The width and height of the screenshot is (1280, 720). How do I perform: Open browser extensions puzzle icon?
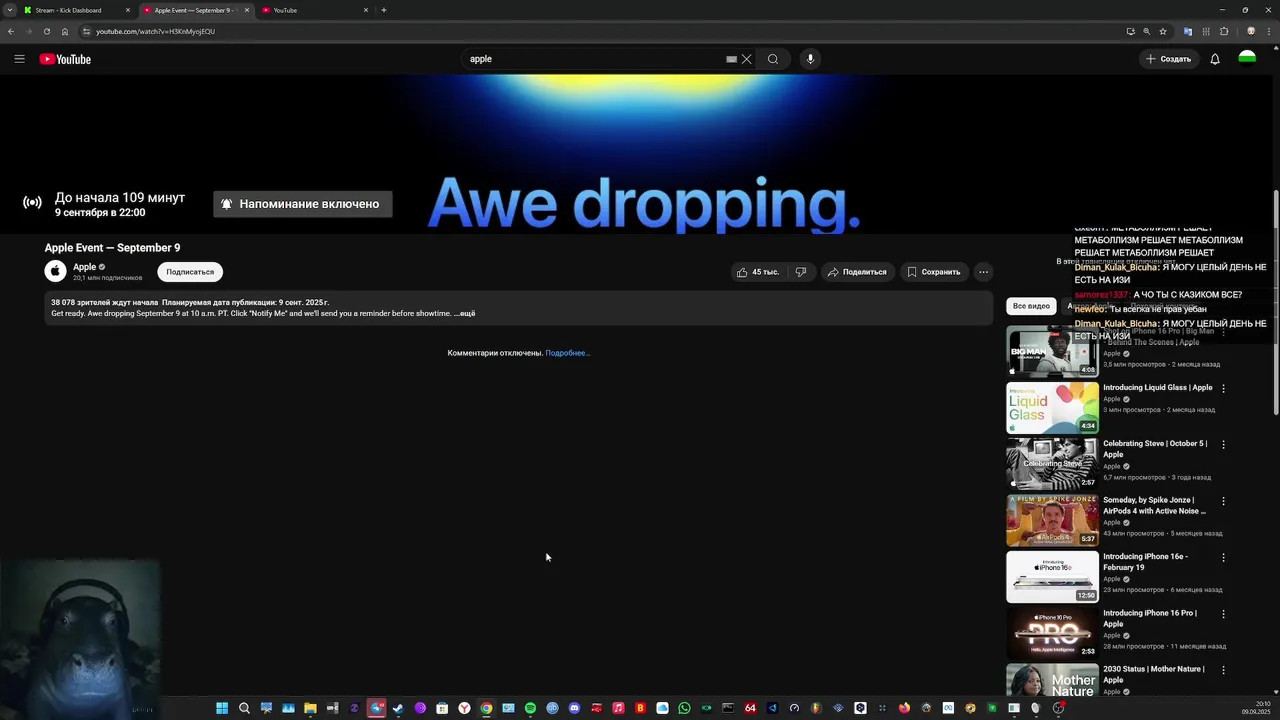[1224, 31]
